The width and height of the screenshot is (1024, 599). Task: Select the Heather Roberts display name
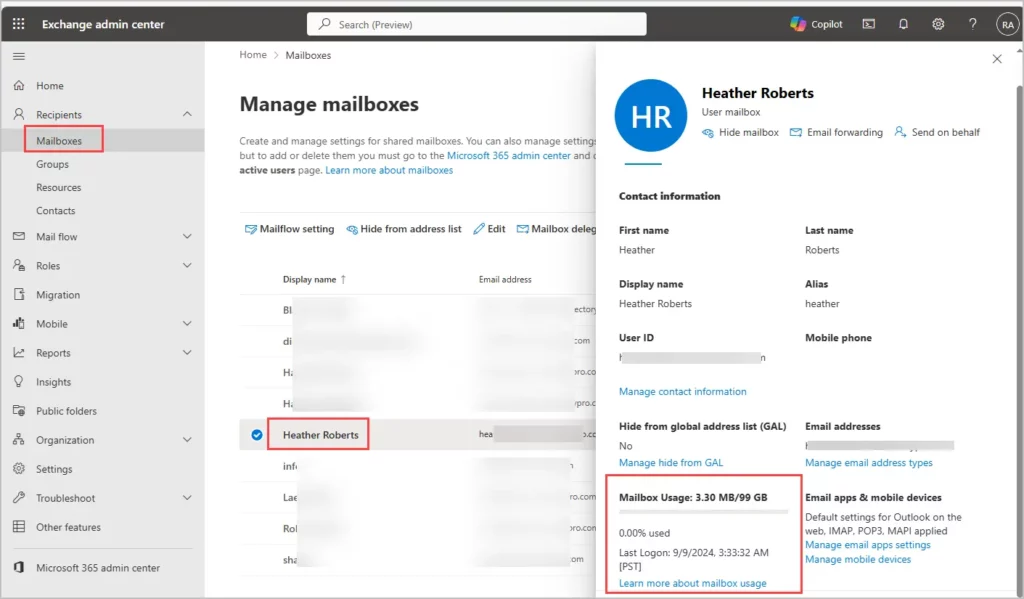click(321, 435)
